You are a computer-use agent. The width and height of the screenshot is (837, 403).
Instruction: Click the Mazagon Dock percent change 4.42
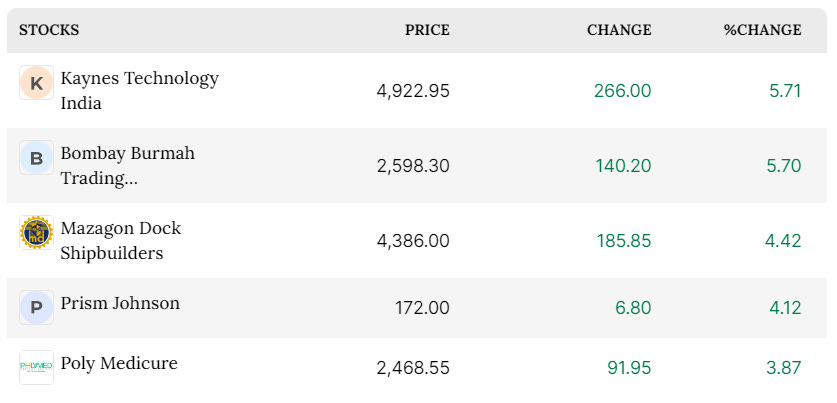click(x=783, y=241)
